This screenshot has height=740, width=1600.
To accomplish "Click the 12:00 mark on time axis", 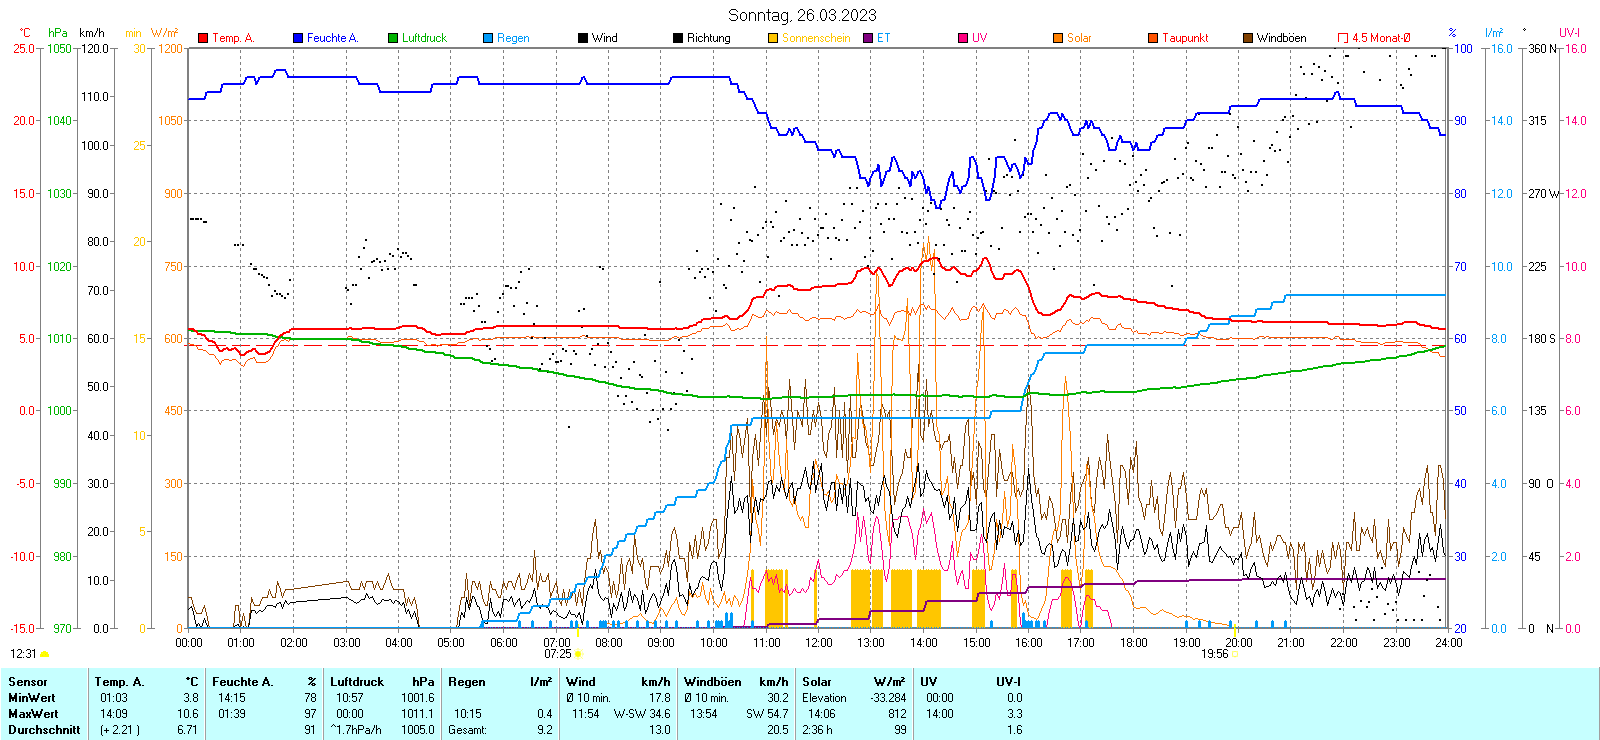I will click(819, 643).
